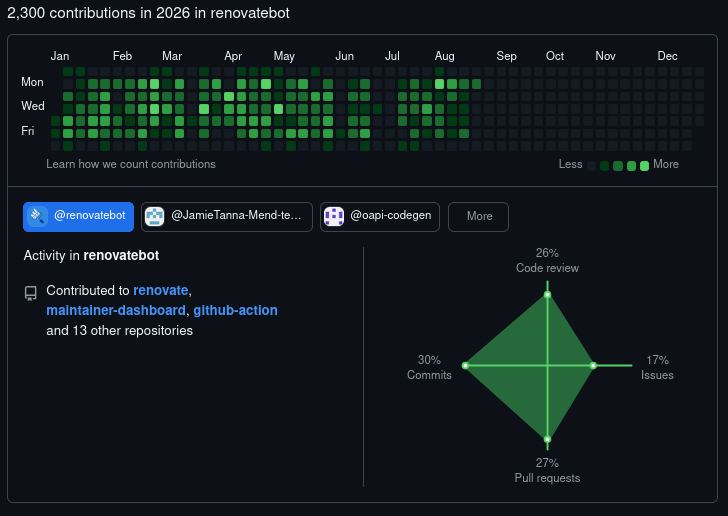
Task: Select the @oapi-codegen organization filter
Action: 380,216
